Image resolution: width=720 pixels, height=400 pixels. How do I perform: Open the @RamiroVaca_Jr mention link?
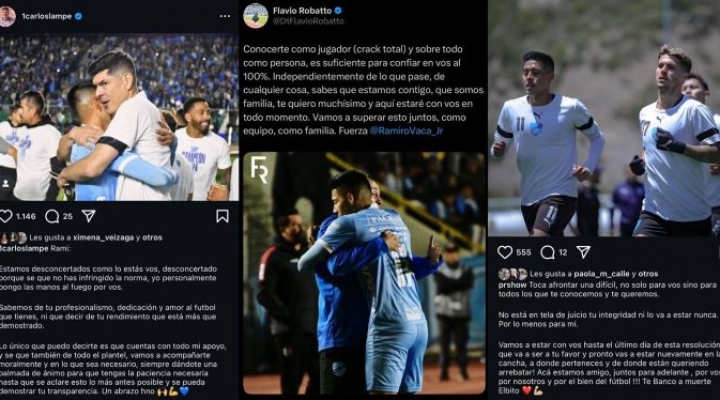[x=406, y=131]
